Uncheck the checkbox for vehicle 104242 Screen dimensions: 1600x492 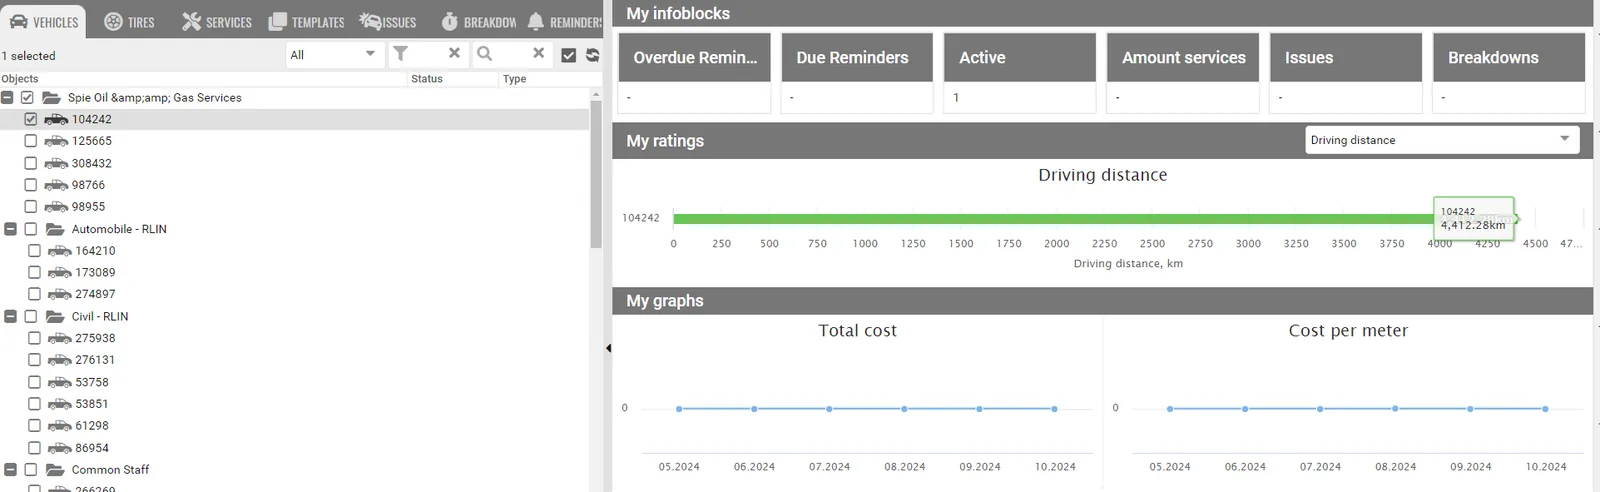(x=31, y=119)
